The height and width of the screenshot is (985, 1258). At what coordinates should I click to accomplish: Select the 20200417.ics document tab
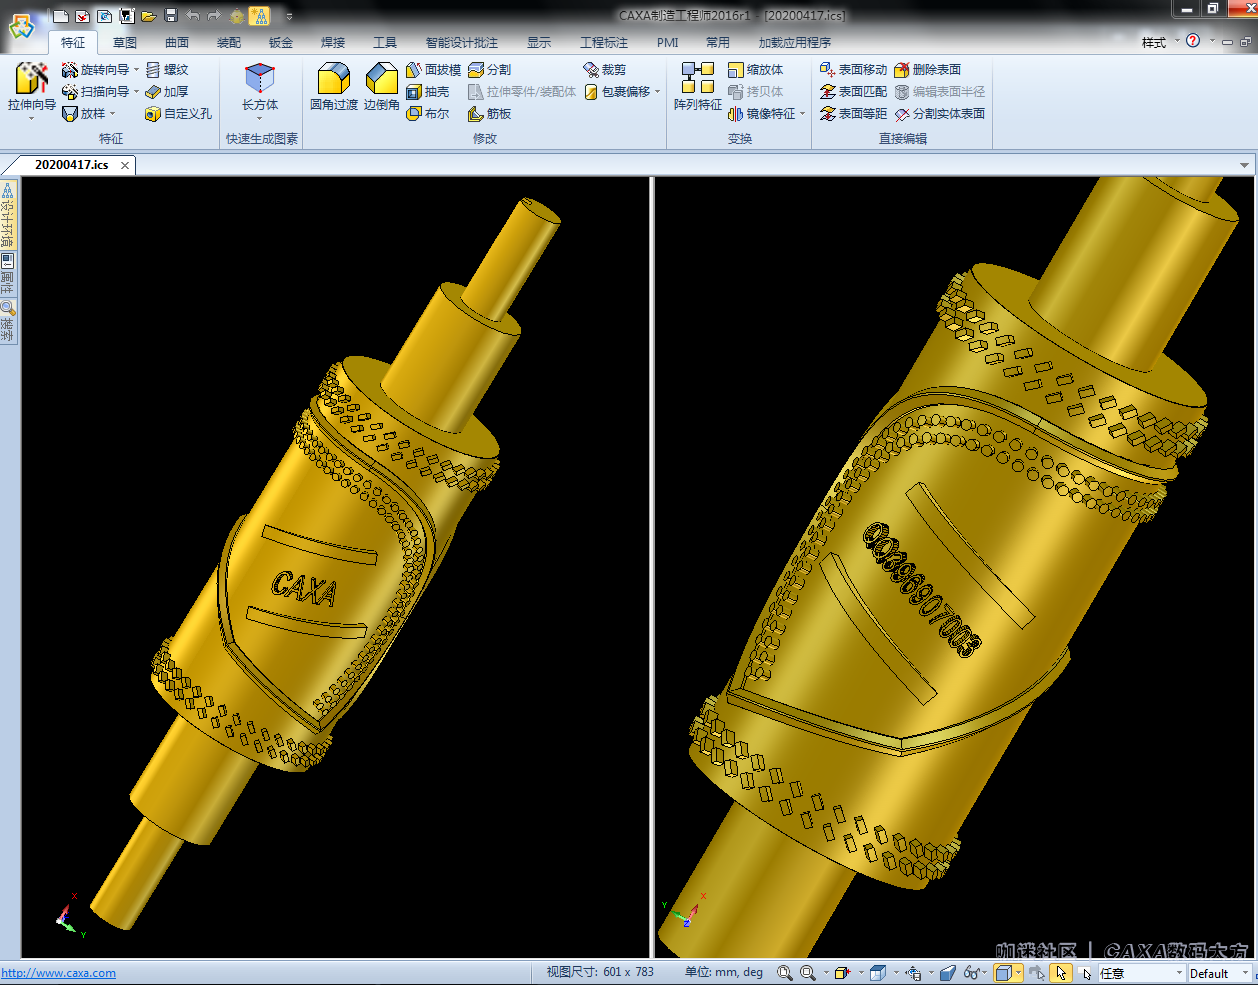[71, 165]
